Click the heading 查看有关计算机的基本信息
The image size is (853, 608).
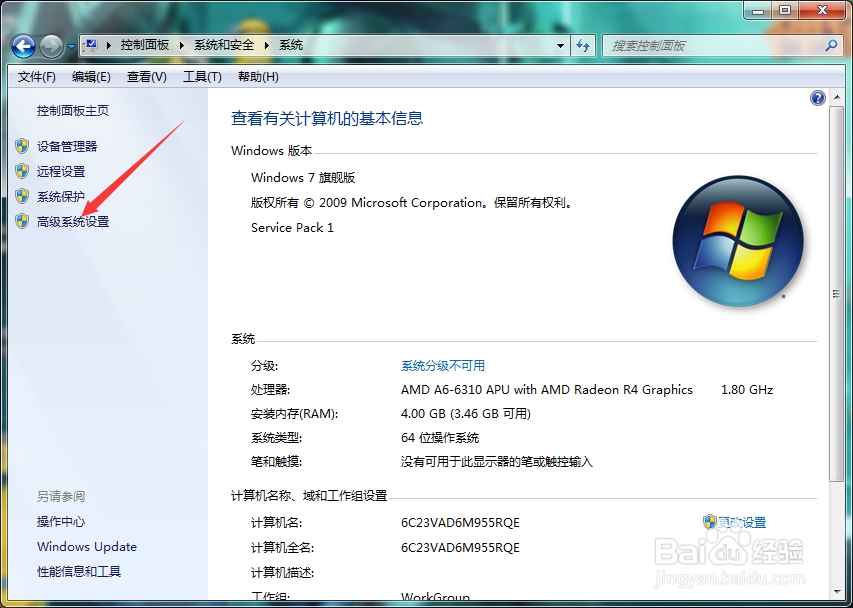coord(327,118)
